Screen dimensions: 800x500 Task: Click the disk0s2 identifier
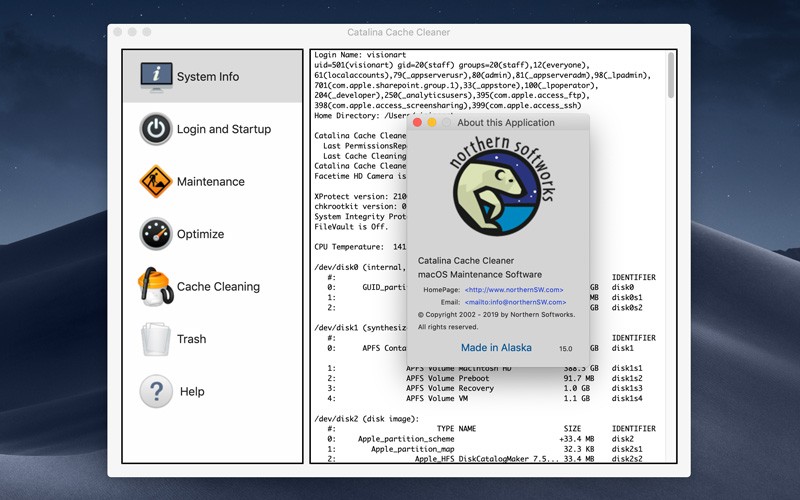coord(627,308)
